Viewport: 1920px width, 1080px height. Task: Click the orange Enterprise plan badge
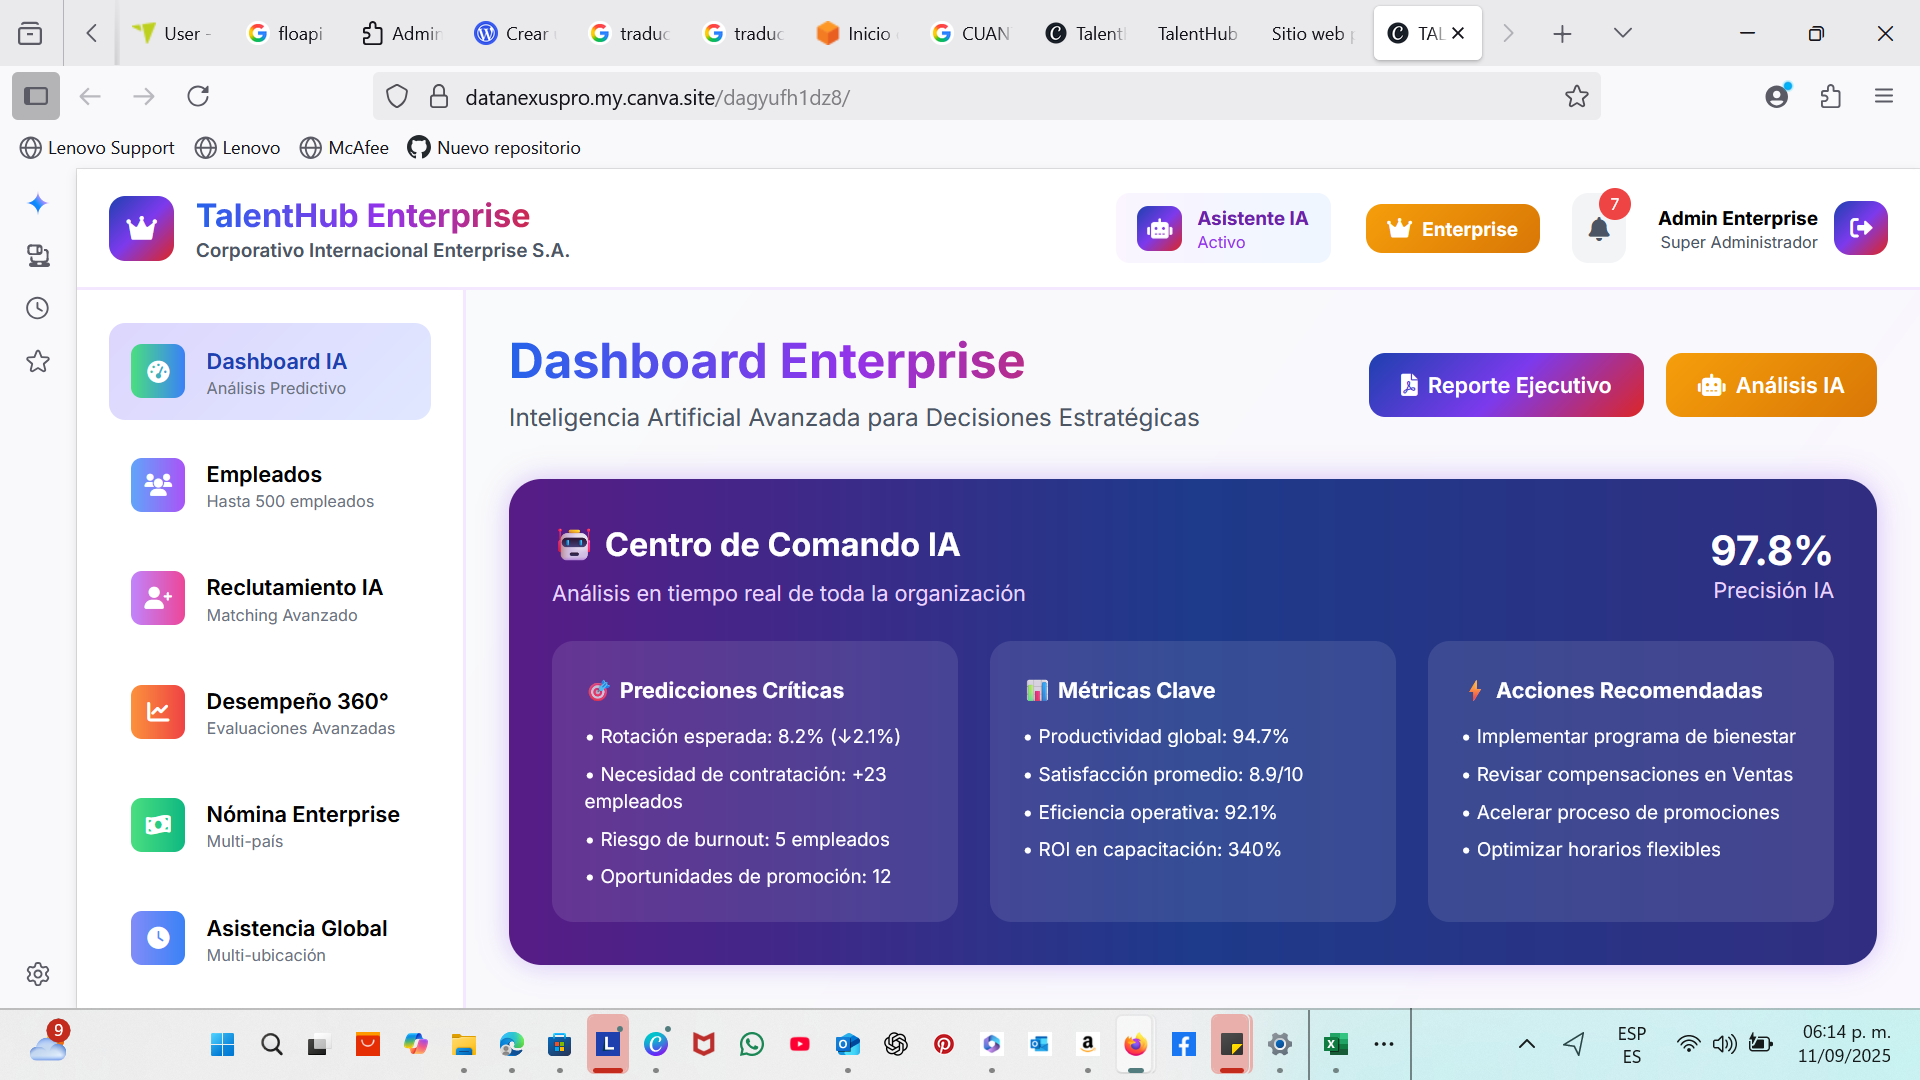pos(1452,229)
